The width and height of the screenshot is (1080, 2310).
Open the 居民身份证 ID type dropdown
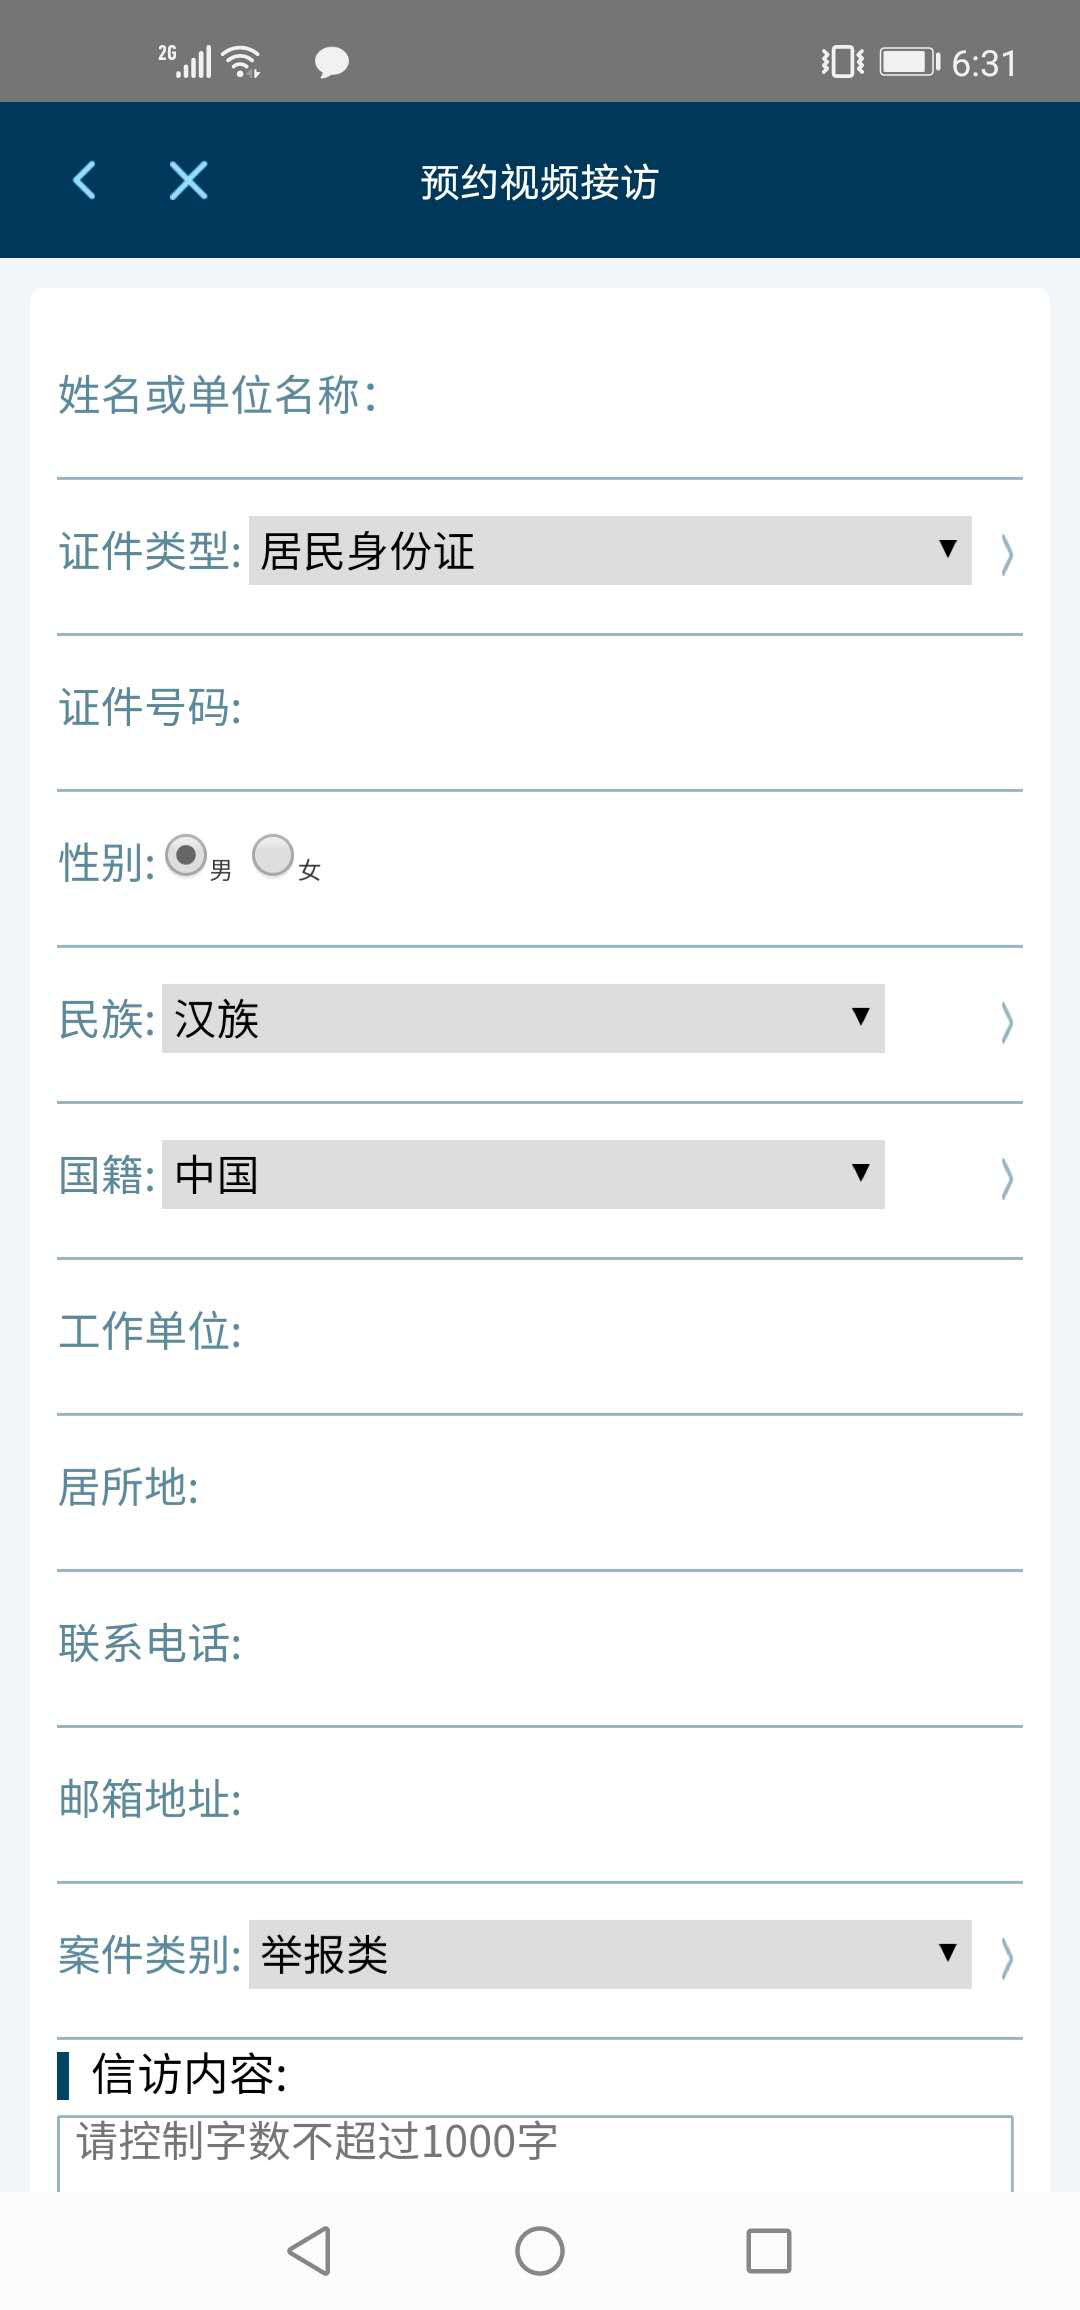(610, 550)
